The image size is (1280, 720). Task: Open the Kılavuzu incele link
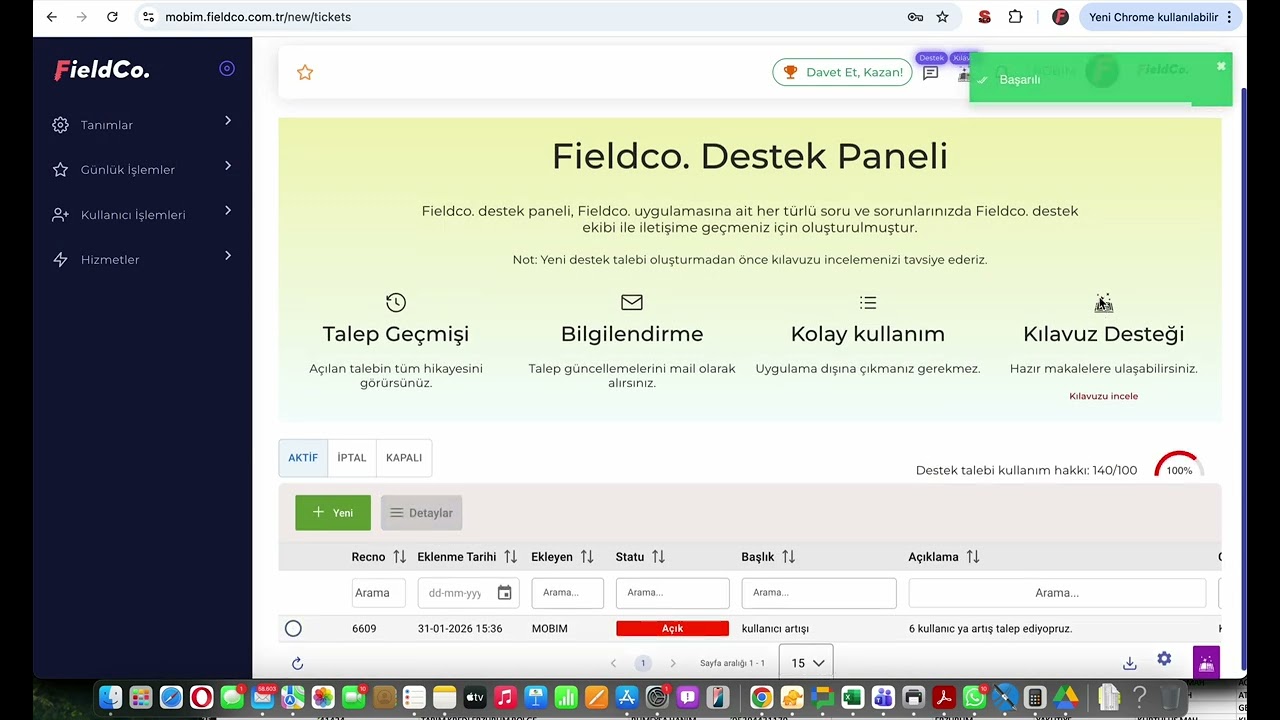click(1103, 396)
